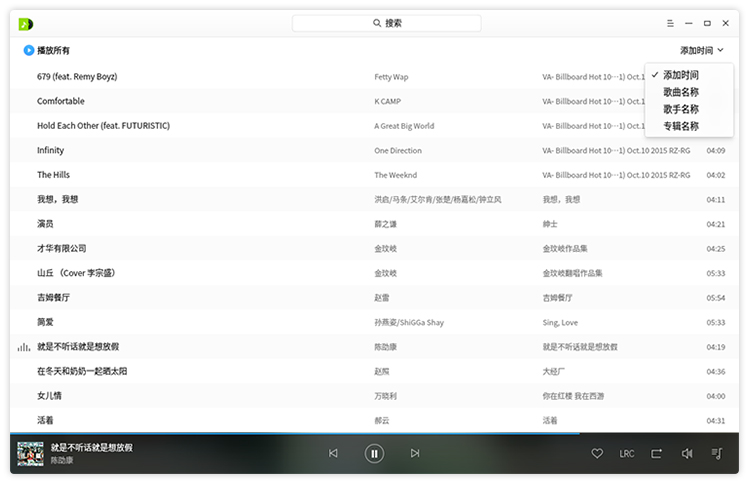Click the playing equalizer bars indicator
749x484 pixels.
[24, 347]
